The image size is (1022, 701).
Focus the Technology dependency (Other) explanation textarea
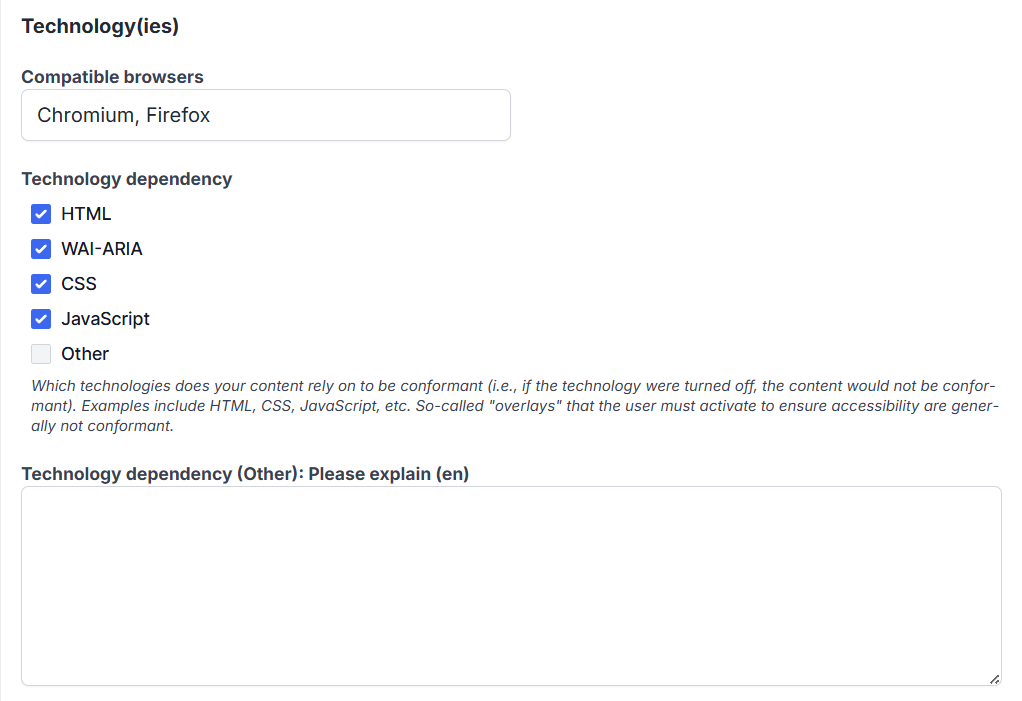511,586
